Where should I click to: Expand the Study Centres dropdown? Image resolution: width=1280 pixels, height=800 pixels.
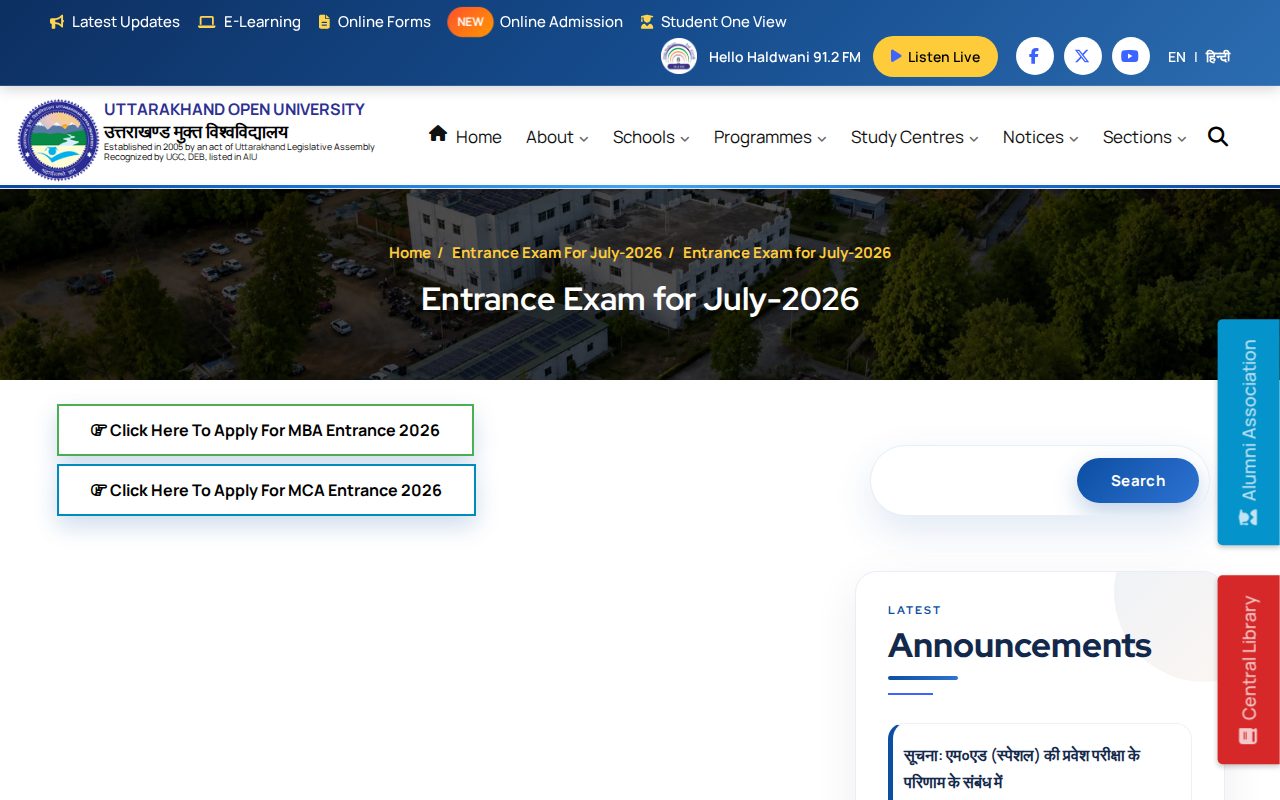point(914,137)
